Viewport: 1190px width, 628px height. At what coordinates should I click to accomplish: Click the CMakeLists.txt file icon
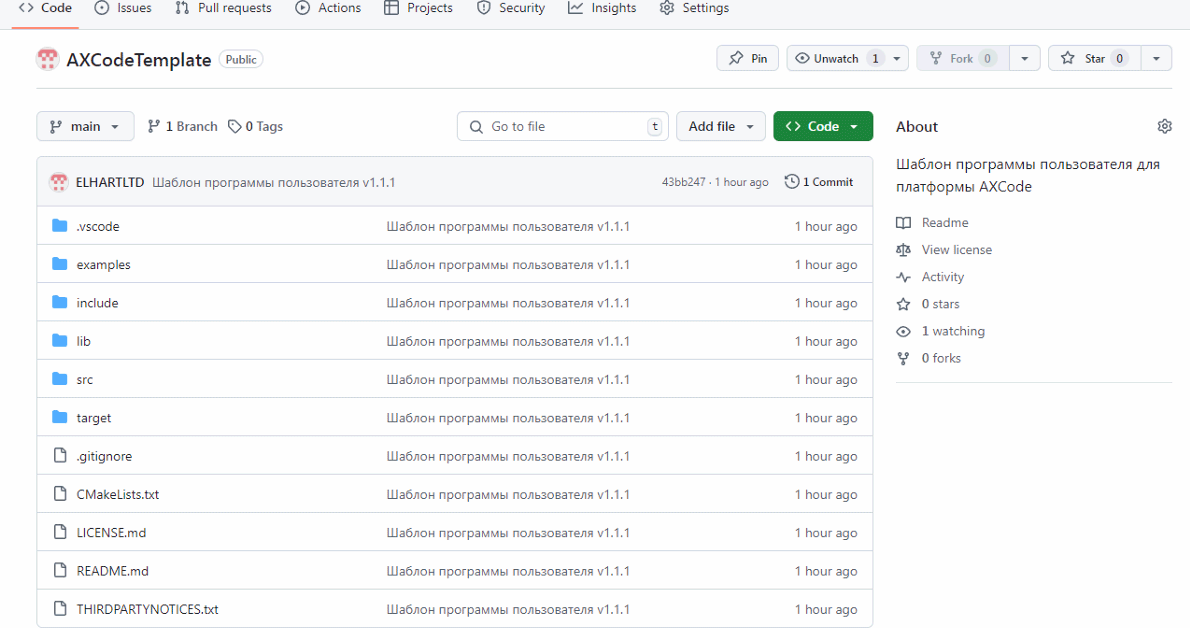click(x=60, y=494)
